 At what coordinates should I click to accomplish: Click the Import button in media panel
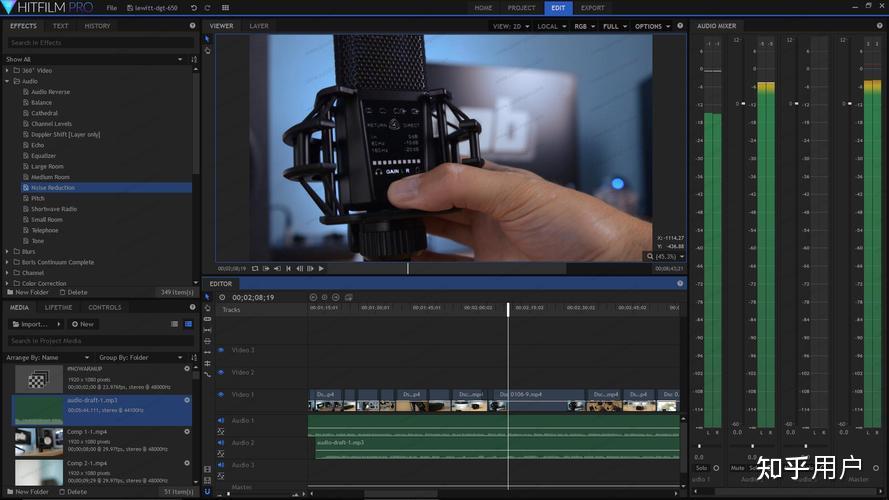coord(35,324)
